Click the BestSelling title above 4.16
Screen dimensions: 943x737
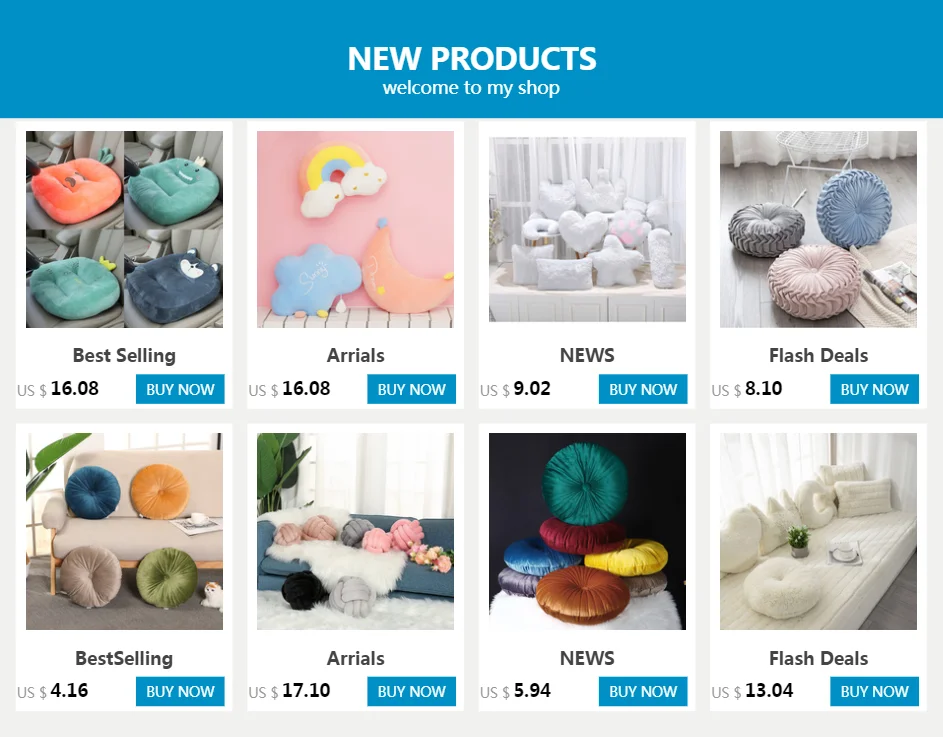tap(124, 658)
